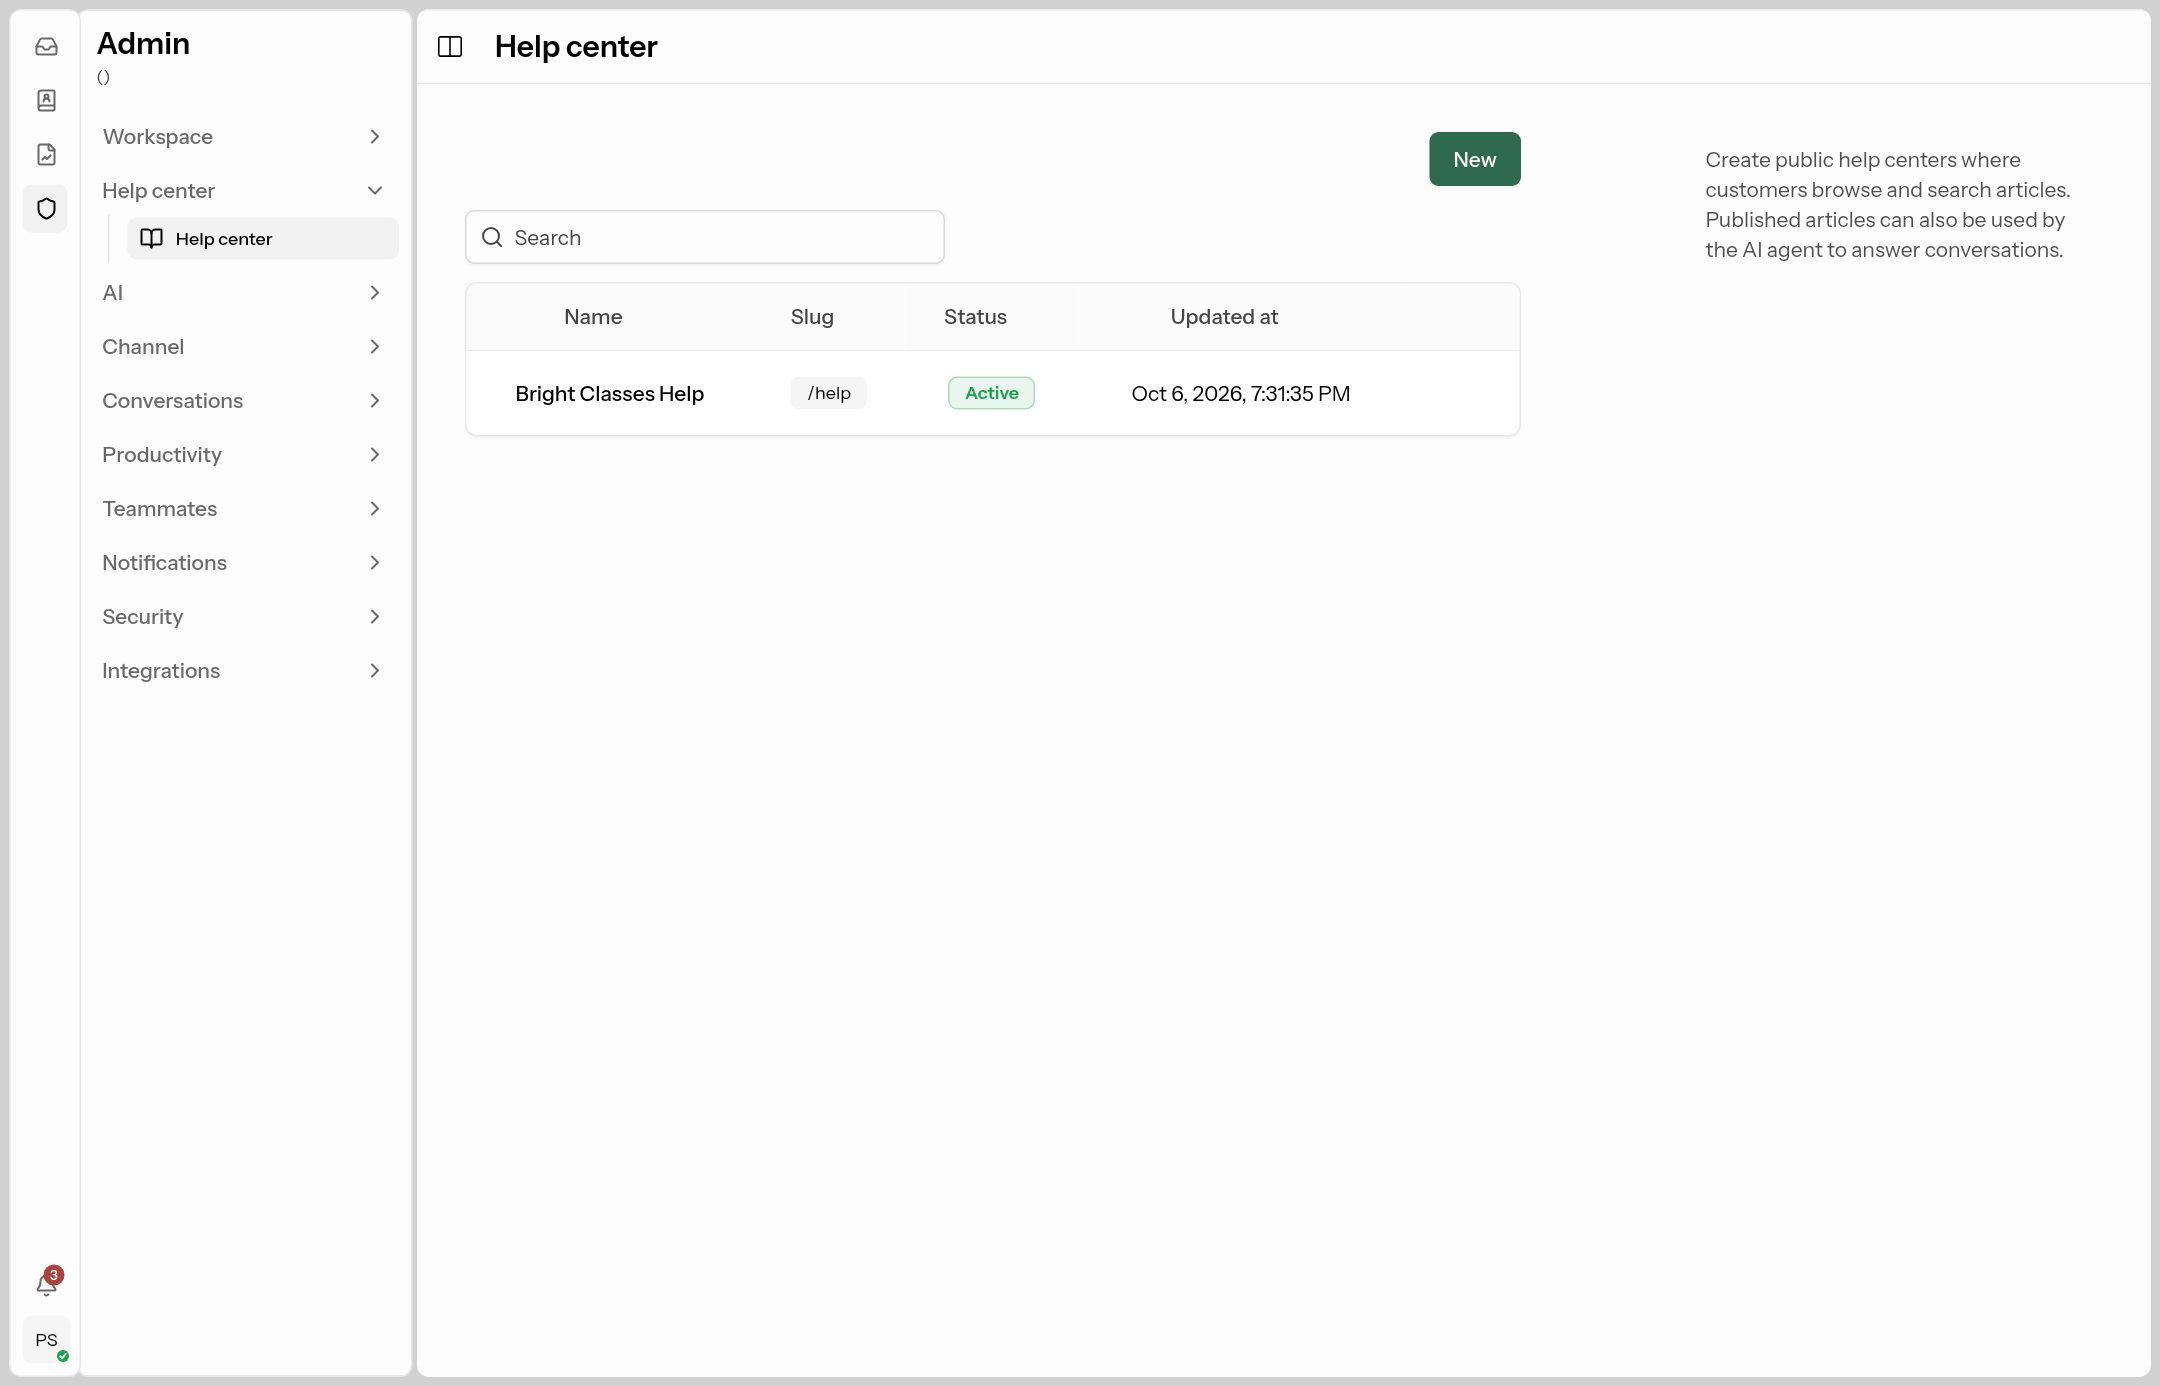Open the reports chart icon
Image resolution: width=2160 pixels, height=1386 pixels.
(46, 154)
